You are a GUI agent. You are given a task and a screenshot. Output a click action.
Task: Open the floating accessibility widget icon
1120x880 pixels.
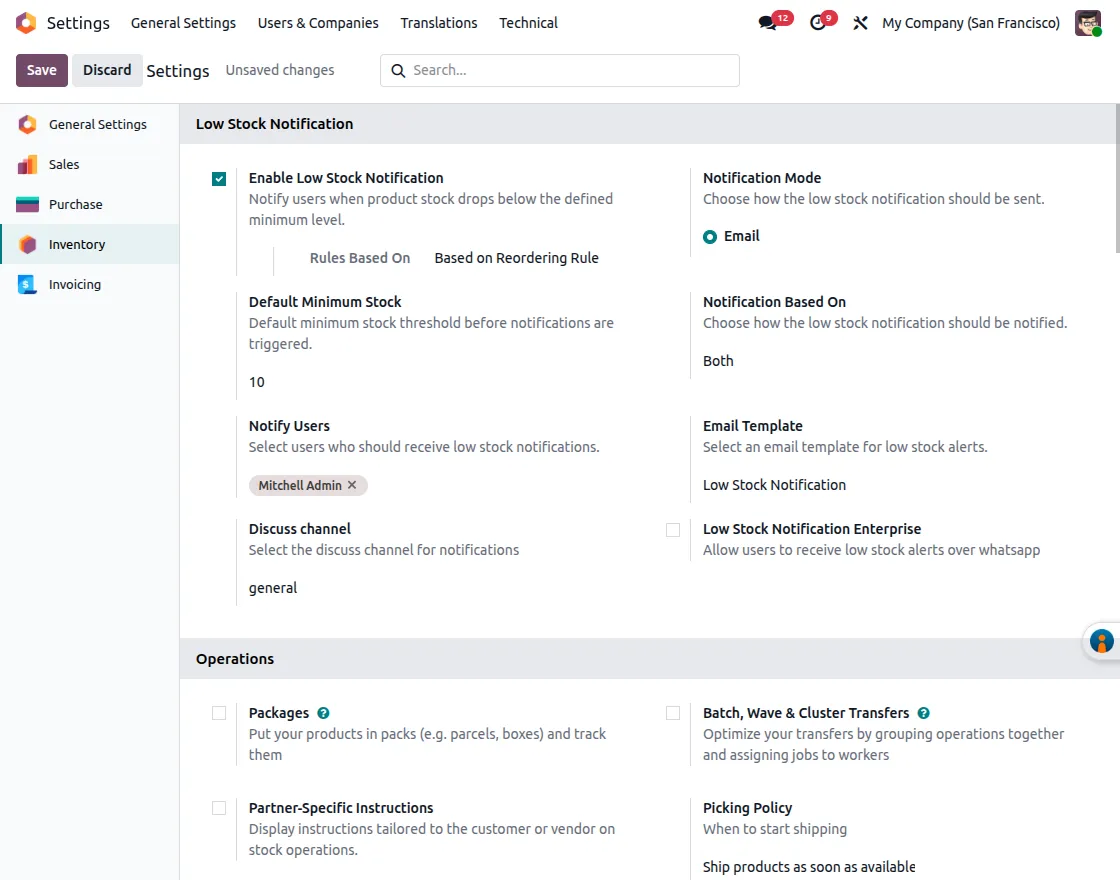pyautogui.click(x=1101, y=642)
